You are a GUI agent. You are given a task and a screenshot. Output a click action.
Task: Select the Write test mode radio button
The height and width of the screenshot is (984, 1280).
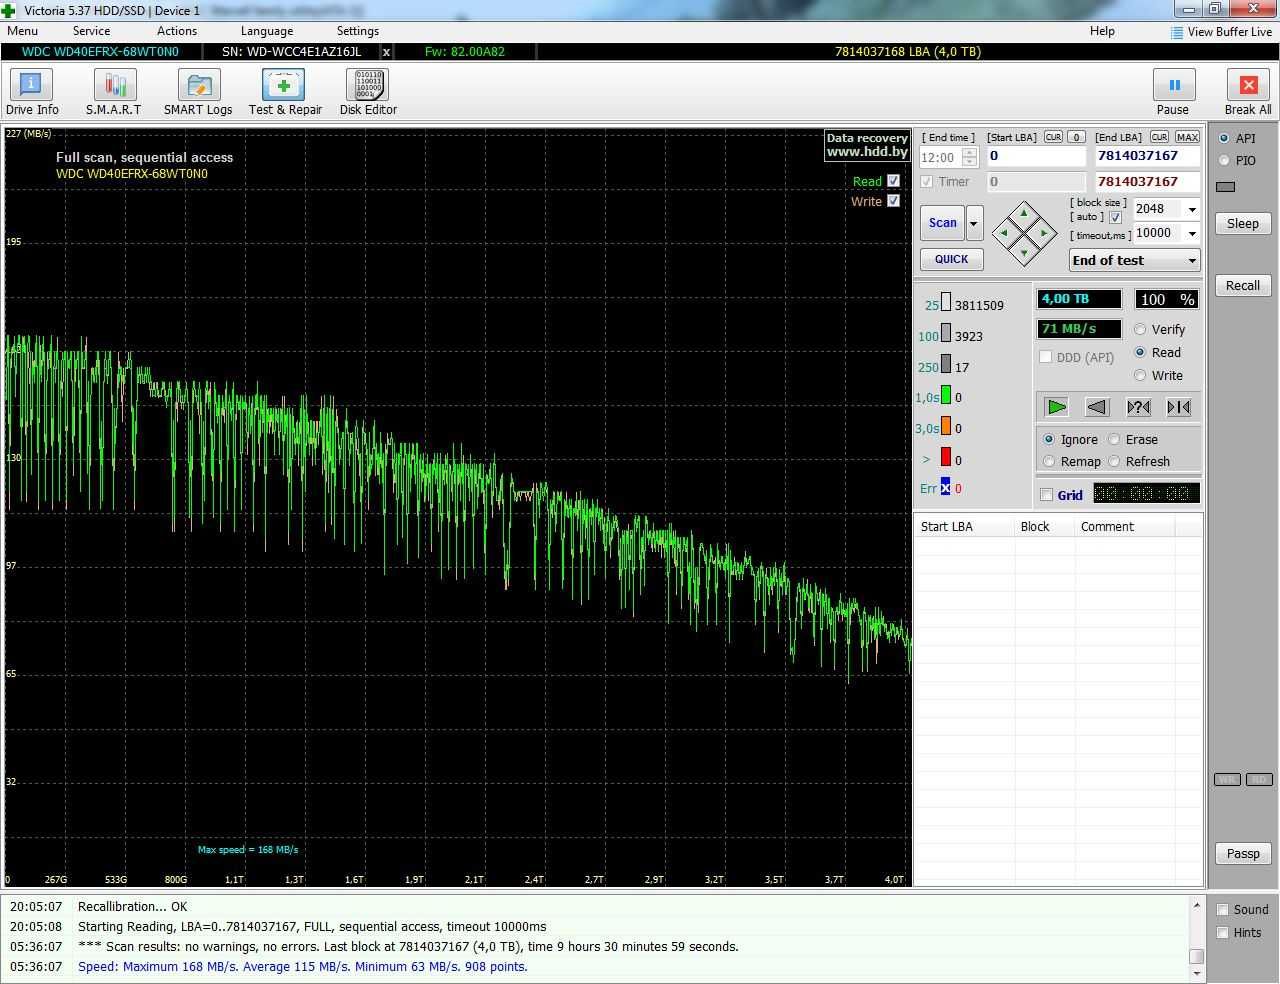[x=1140, y=375]
